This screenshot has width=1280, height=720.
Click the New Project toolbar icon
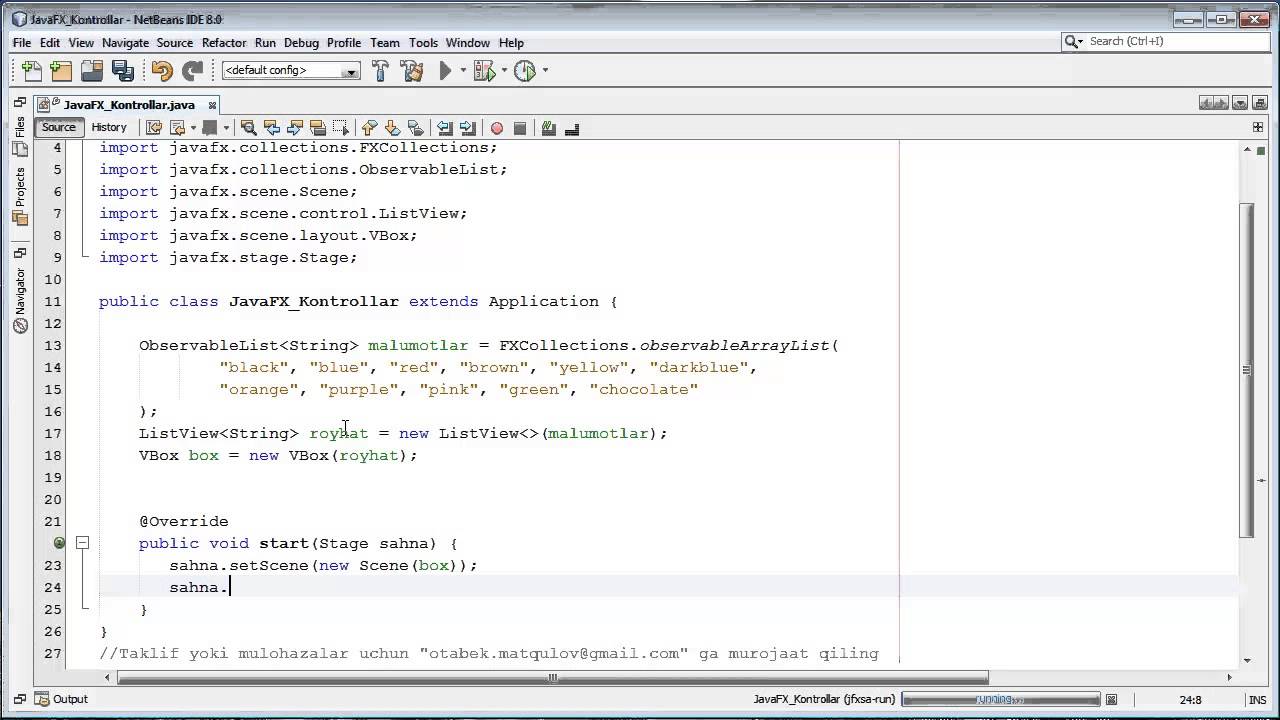pyautogui.click(x=61, y=70)
